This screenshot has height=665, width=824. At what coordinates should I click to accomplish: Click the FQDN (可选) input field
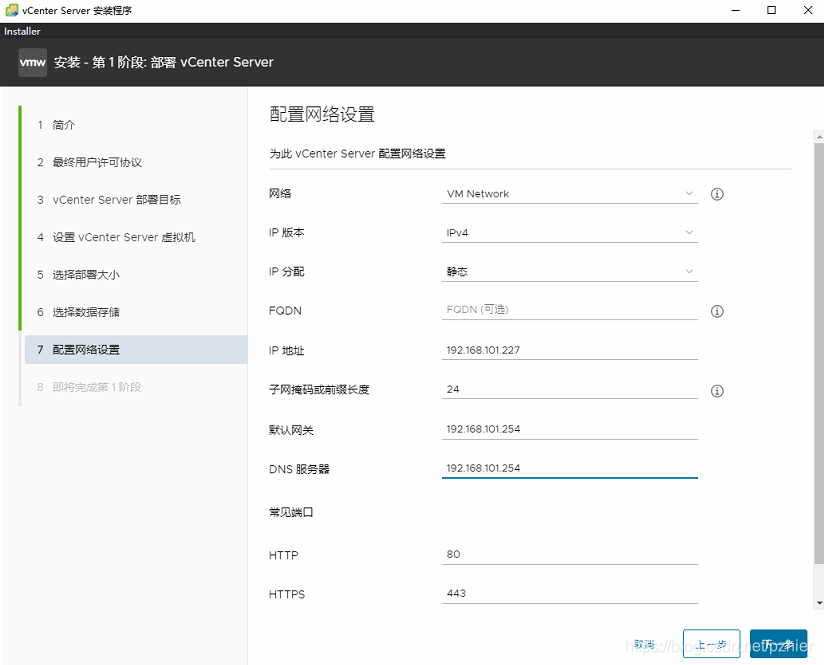tap(570, 310)
